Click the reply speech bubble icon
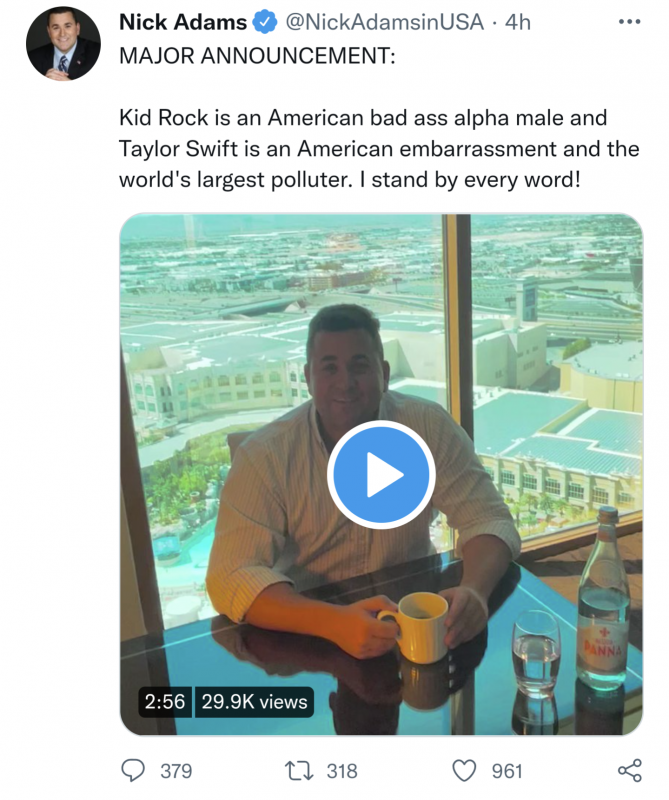This screenshot has height=800, width=669. coord(133,770)
